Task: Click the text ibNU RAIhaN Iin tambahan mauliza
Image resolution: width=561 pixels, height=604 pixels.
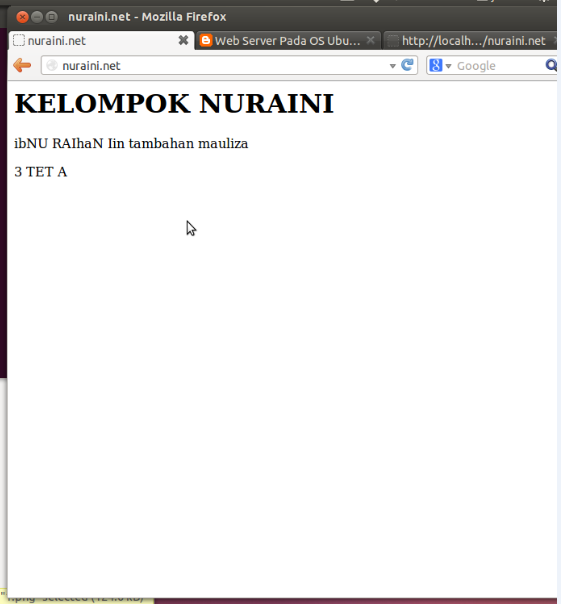Action: [131, 143]
